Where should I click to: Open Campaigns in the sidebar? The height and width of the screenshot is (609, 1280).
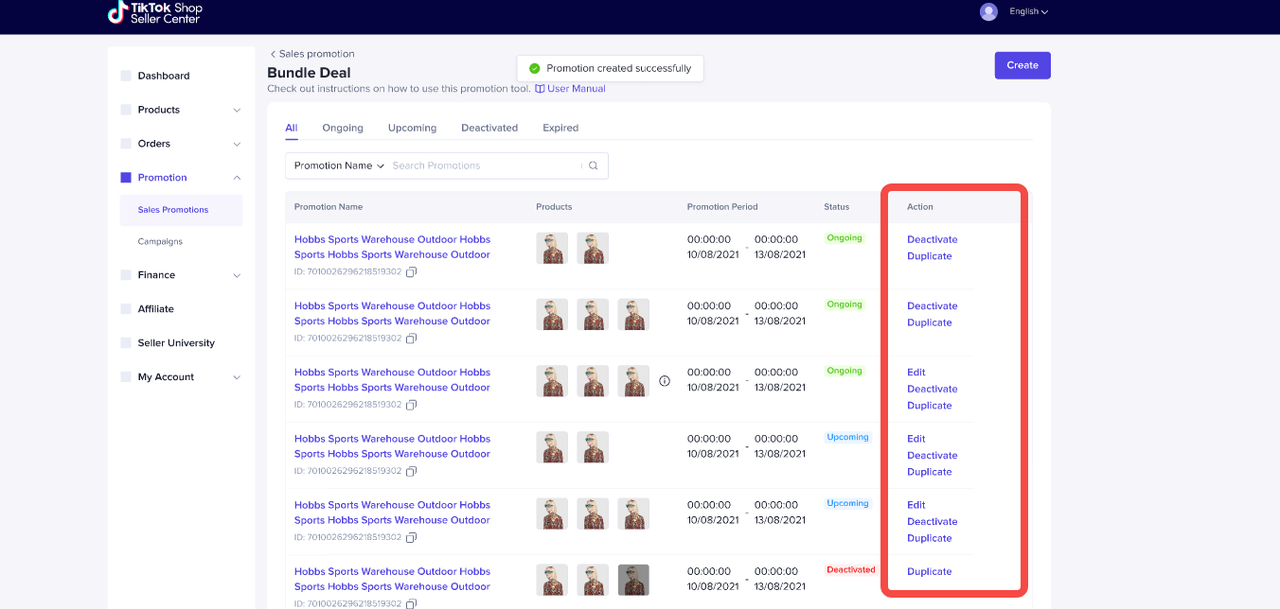tap(160, 242)
